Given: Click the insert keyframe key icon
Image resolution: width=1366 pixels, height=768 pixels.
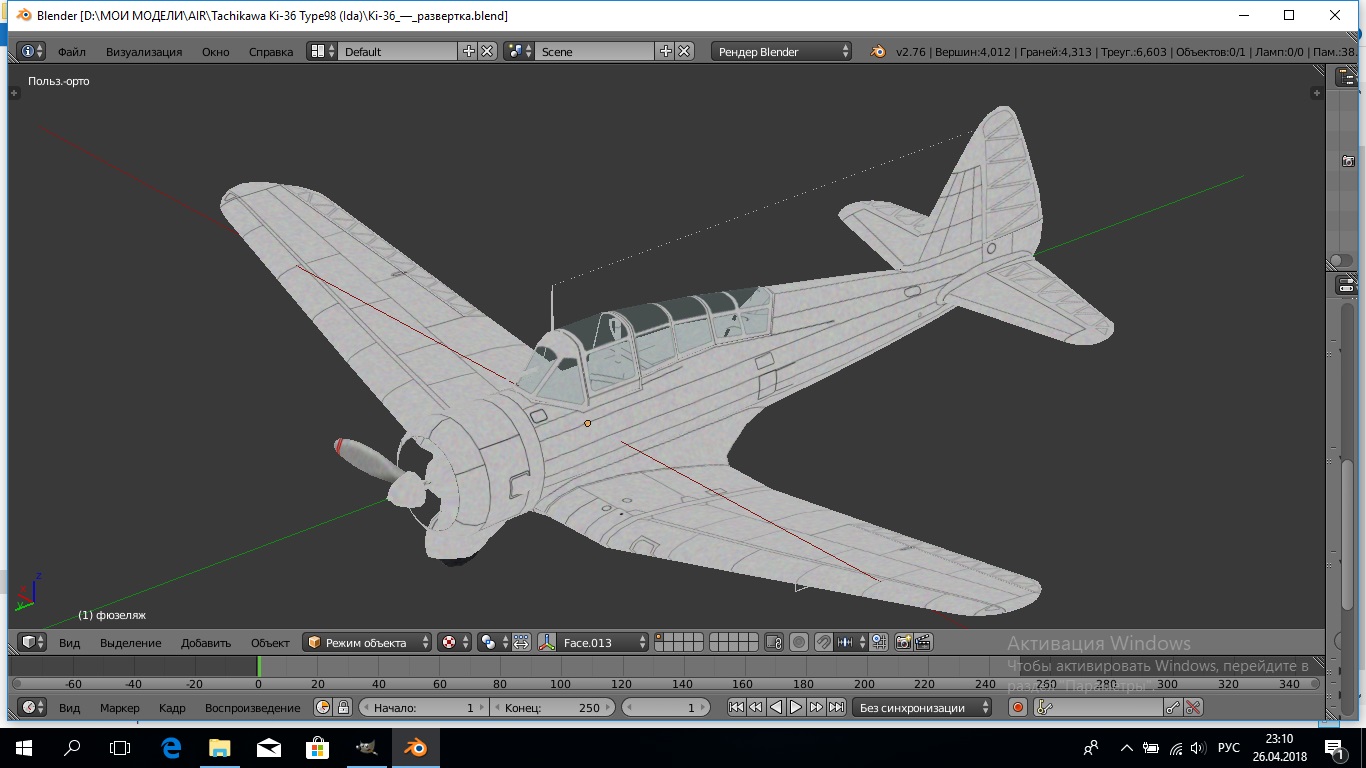Looking at the screenshot, I should pos(1173,707).
